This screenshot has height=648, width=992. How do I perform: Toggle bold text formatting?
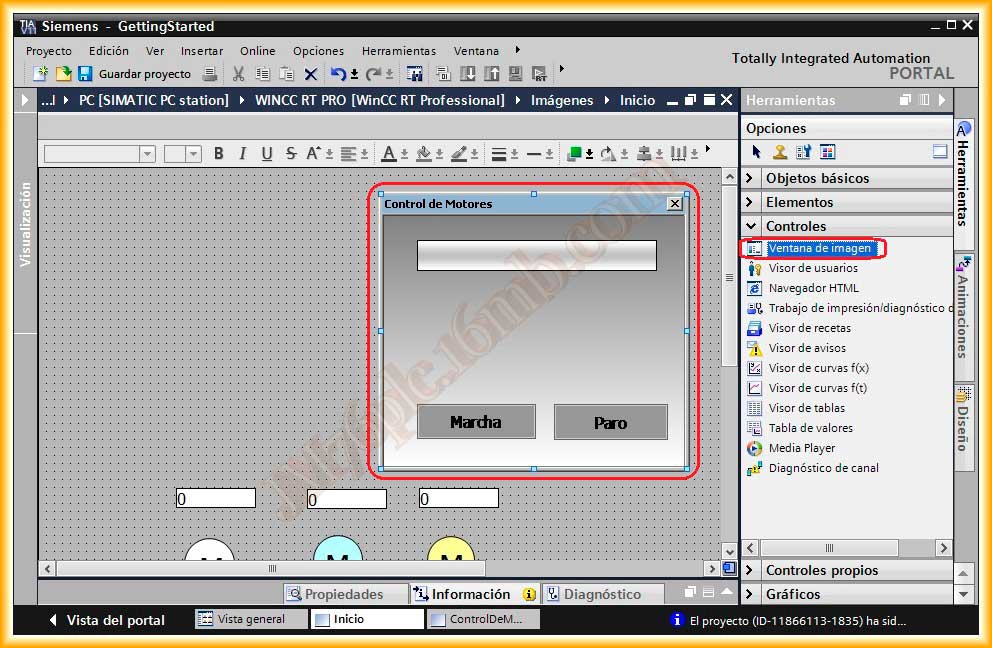[x=217, y=154]
